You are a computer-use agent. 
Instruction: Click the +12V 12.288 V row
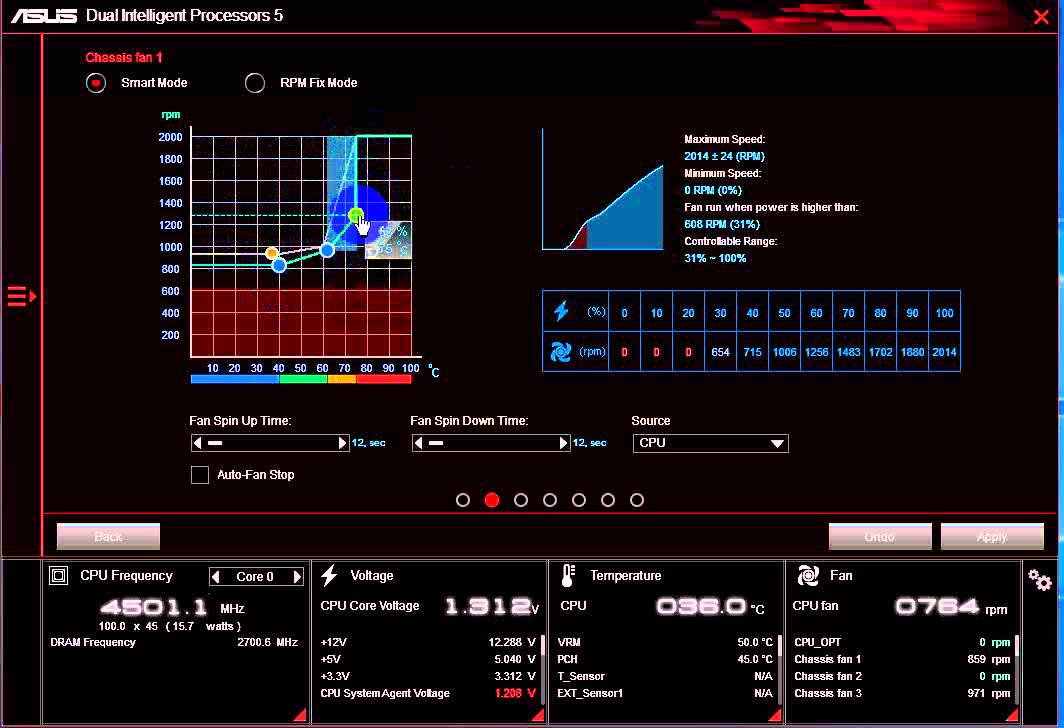pyautogui.click(x=428, y=643)
